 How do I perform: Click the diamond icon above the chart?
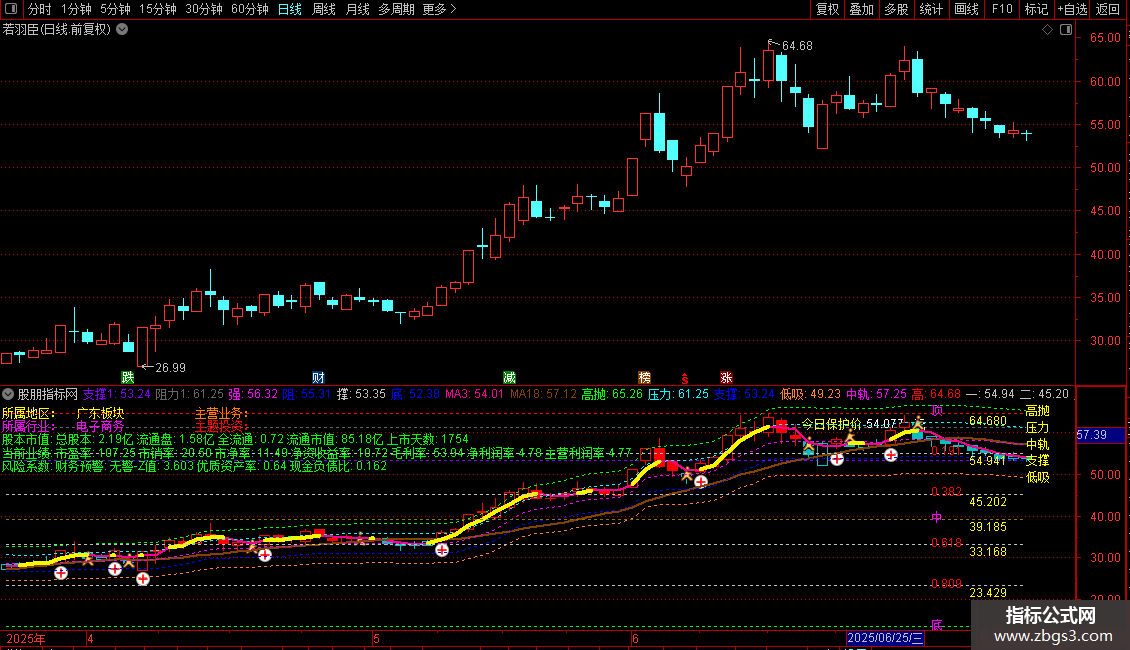click(1047, 30)
